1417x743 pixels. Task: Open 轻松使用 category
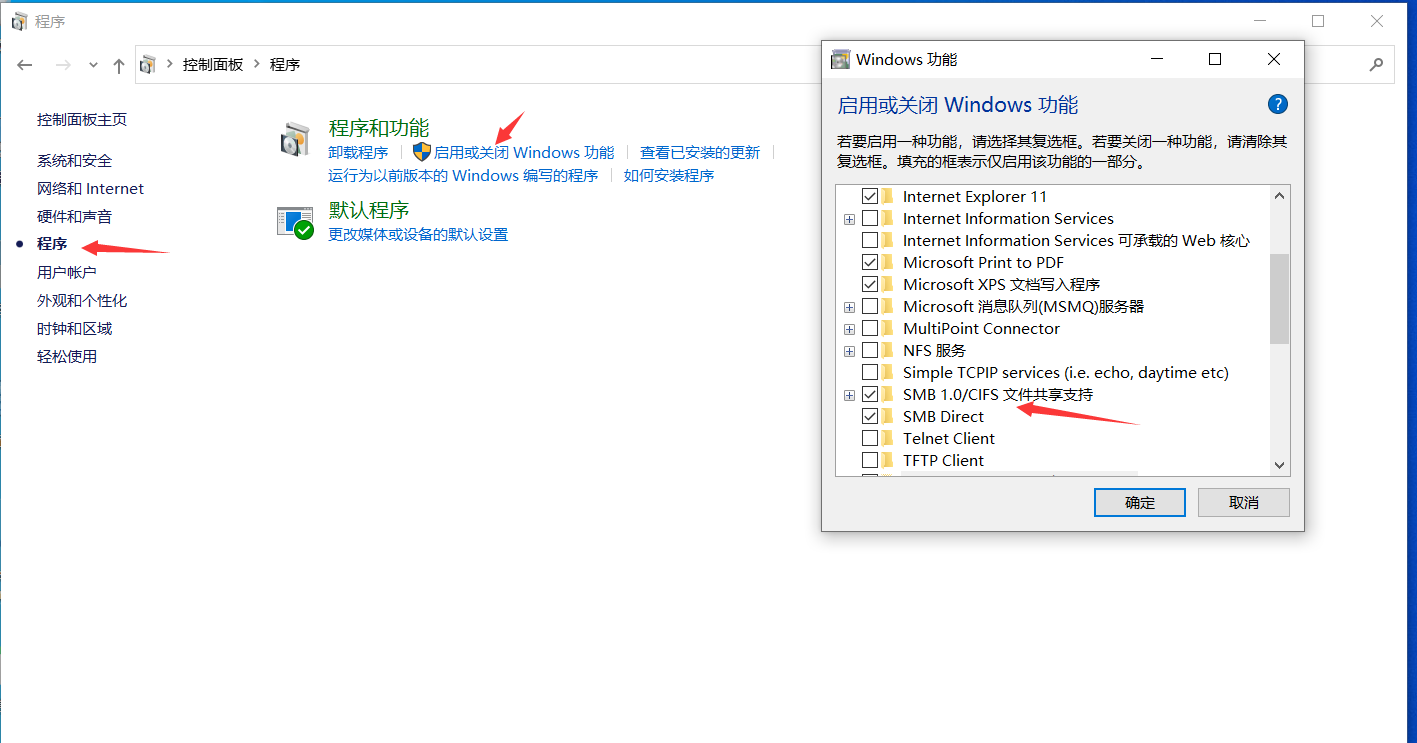point(67,356)
